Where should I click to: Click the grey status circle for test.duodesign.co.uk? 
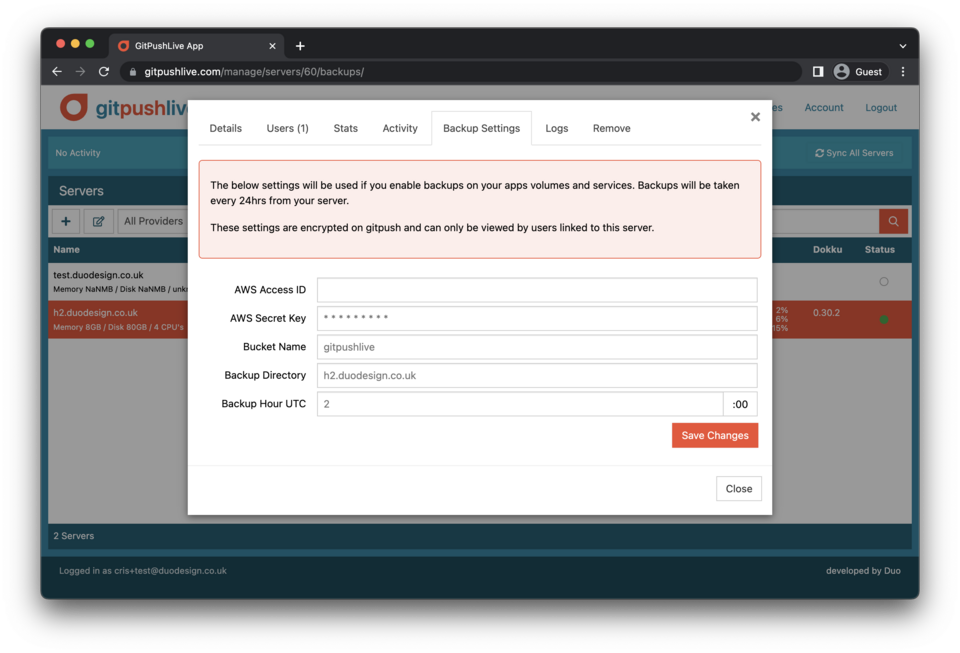click(x=883, y=282)
